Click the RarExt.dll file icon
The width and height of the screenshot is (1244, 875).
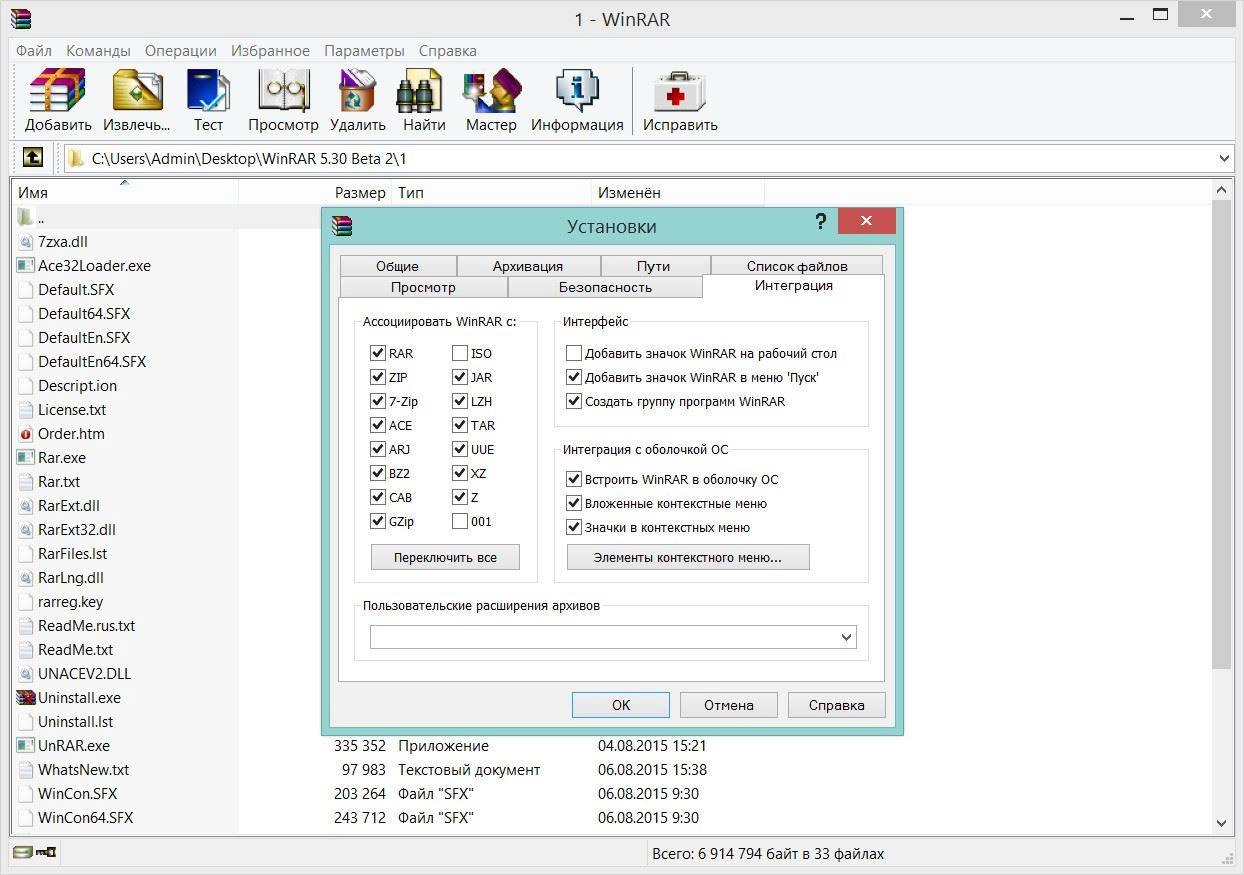tap(26, 506)
